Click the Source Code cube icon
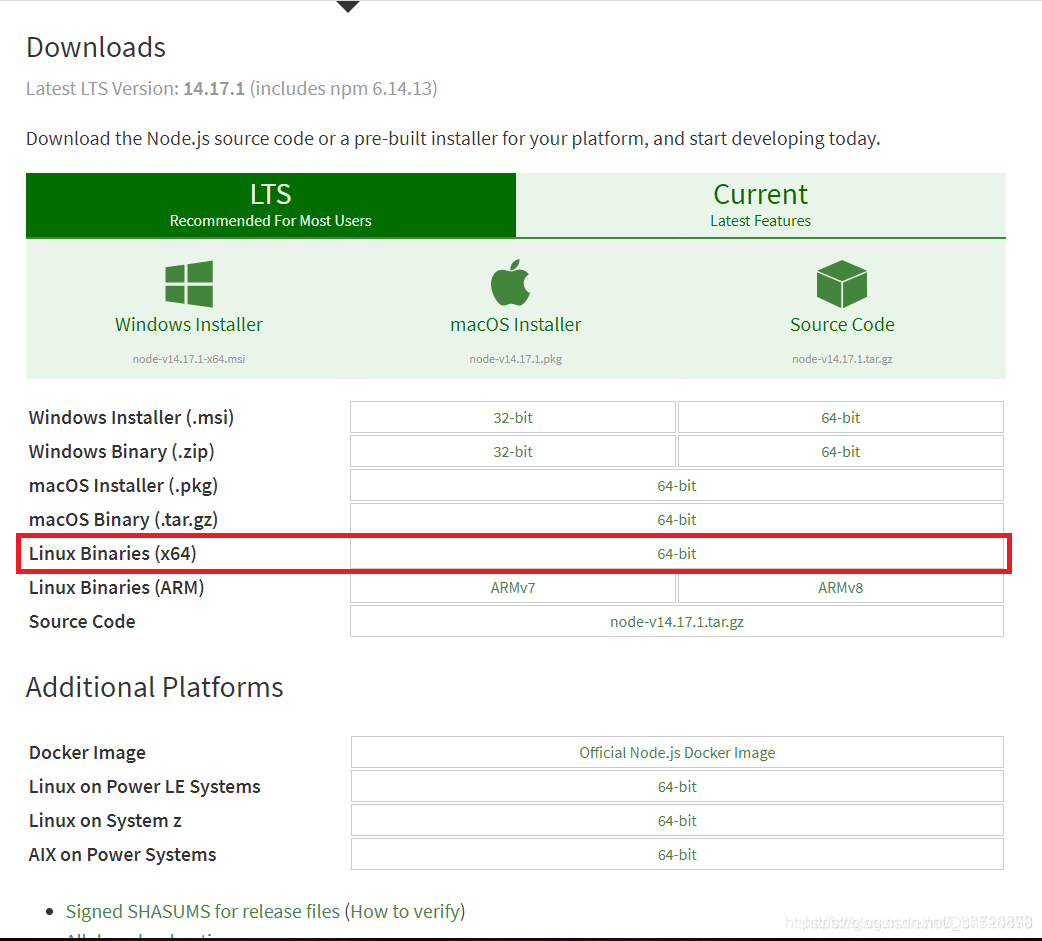This screenshot has height=941, width=1042. click(x=841, y=284)
